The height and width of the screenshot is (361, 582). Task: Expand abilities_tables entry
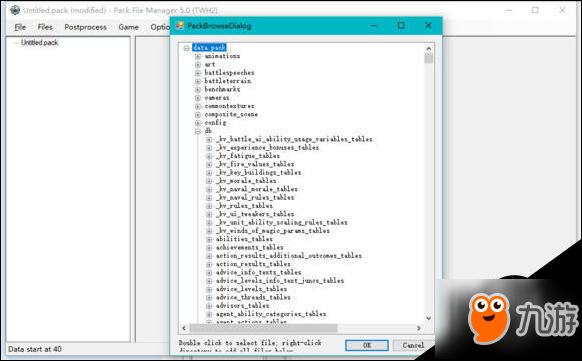coord(209,239)
